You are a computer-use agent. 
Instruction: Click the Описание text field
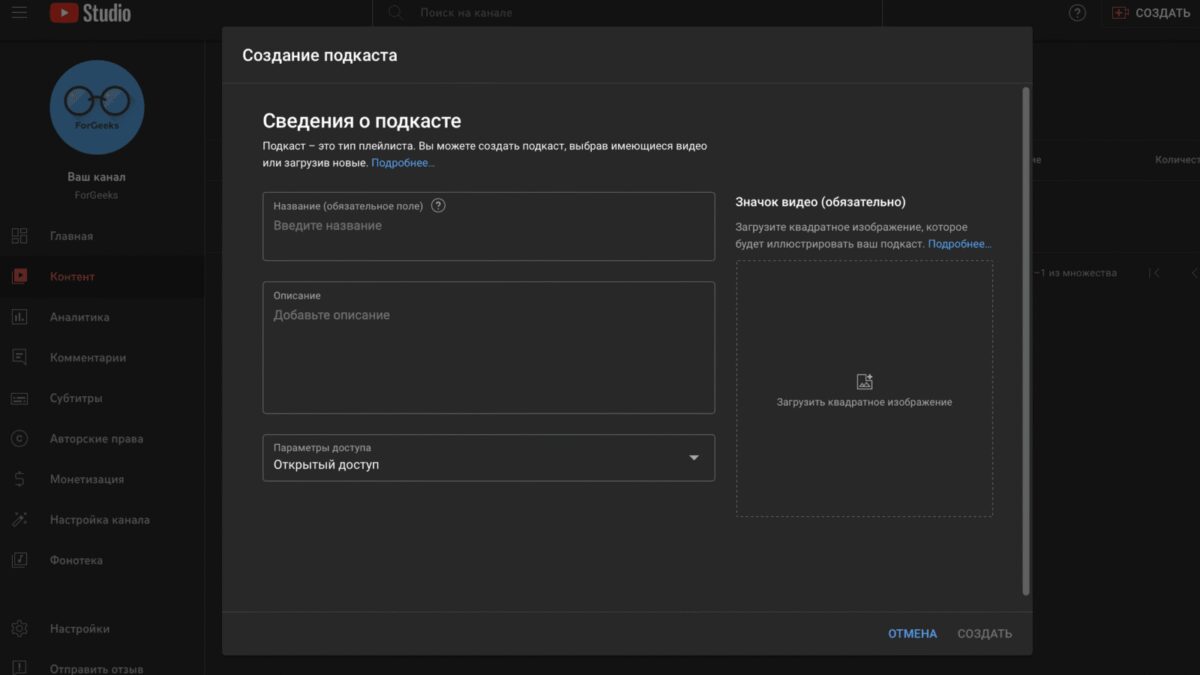488,348
